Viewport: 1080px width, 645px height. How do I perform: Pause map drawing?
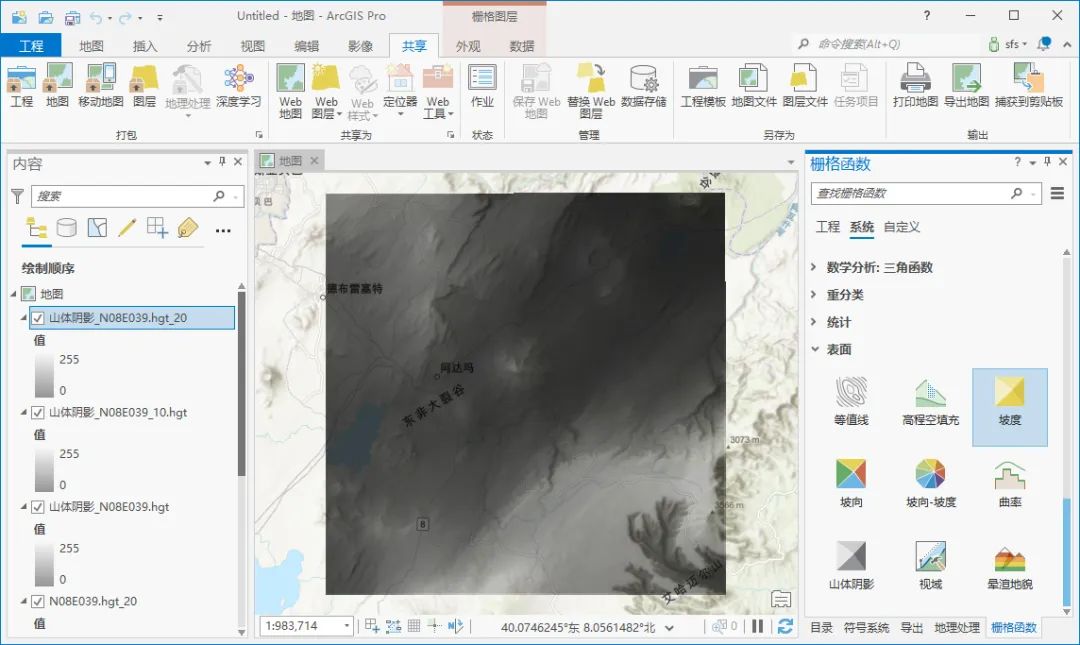pyautogui.click(x=758, y=626)
